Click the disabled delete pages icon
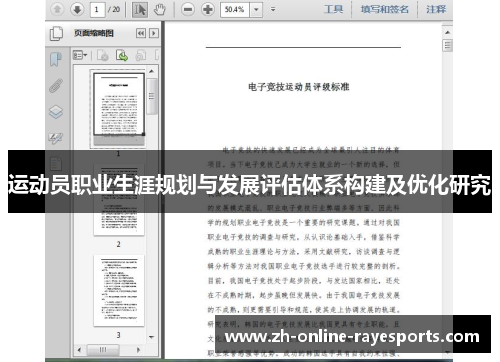This screenshot has width=500, height=362. pyautogui.click(x=103, y=55)
